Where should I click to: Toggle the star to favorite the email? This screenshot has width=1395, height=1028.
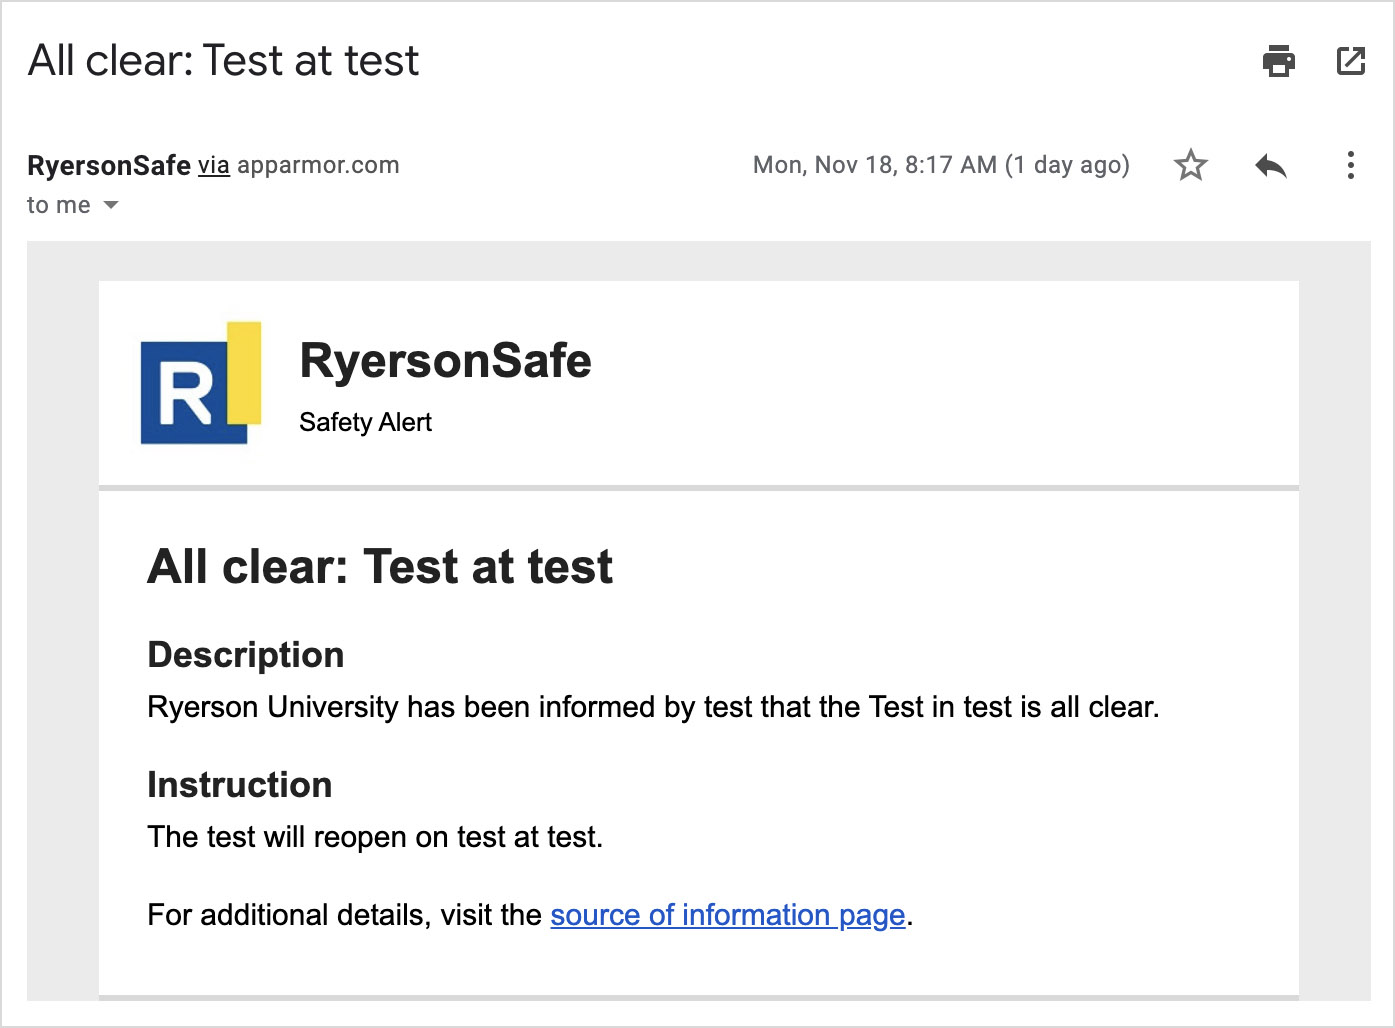pyautogui.click(x=1190, y=165)
